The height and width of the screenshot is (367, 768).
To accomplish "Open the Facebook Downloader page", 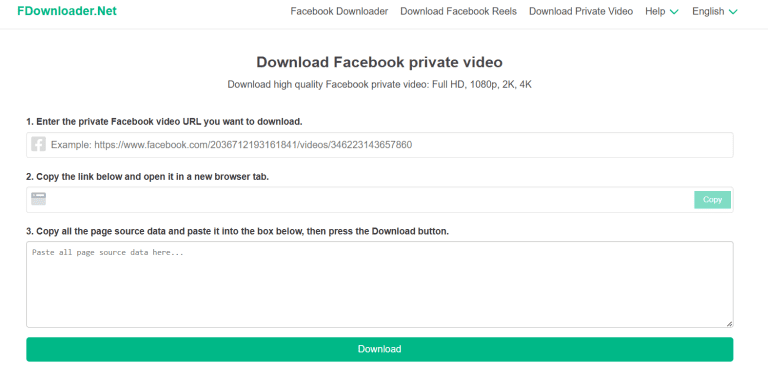I will [x=339, y=11].
